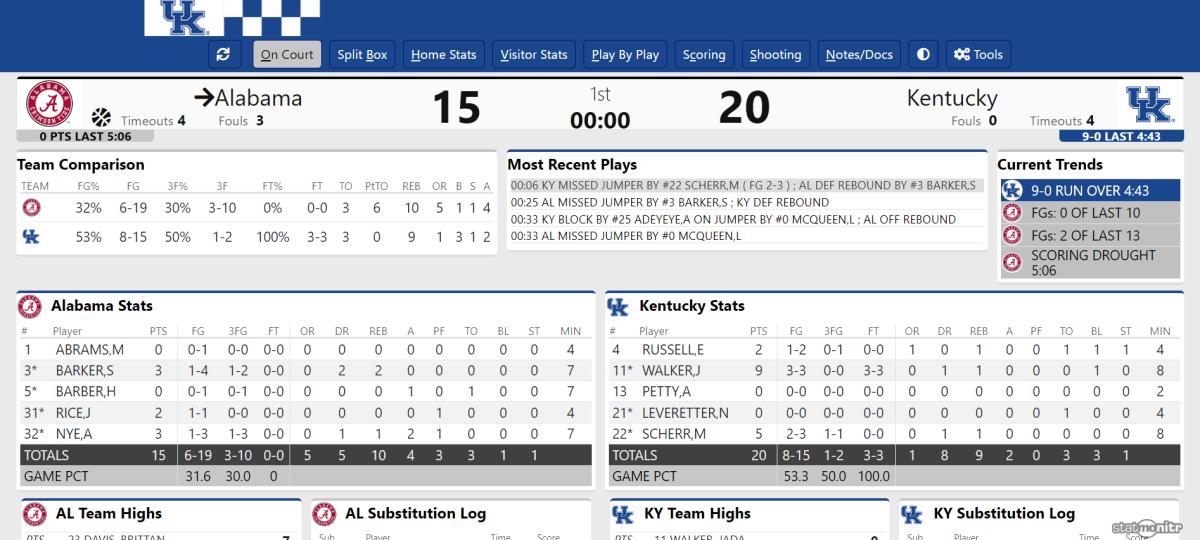Click the Kentucky UK logo in scoreboard

coord(1149,104)
